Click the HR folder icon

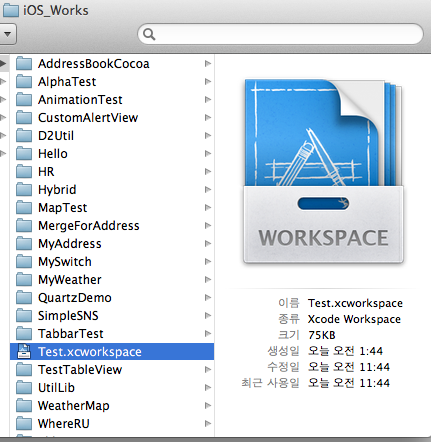(24, 171)
